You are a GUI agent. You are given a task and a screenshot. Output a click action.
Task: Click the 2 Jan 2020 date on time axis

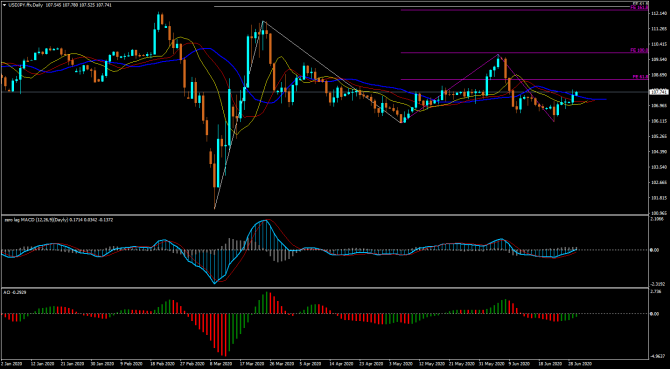click(11, 365)
